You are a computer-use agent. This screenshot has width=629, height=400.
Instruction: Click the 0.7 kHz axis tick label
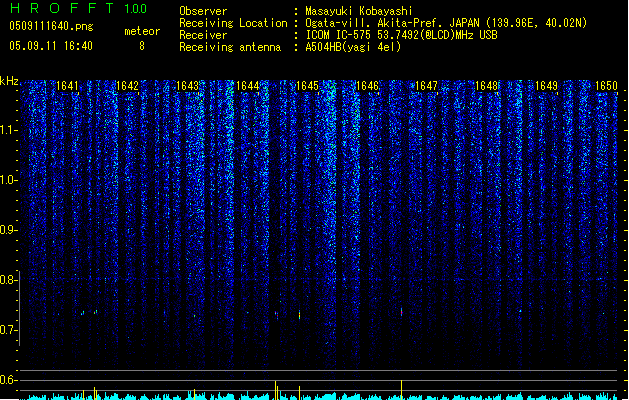pos(8,330)
